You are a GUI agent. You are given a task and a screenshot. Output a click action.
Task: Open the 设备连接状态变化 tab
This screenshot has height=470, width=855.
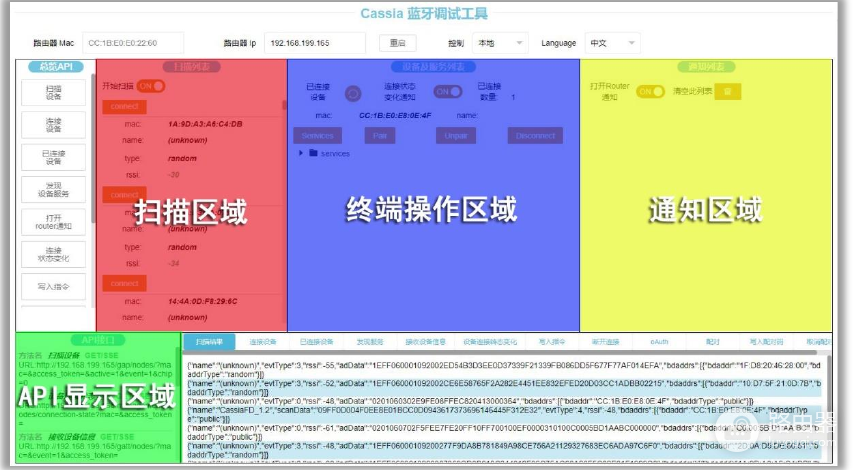[490, 342]
